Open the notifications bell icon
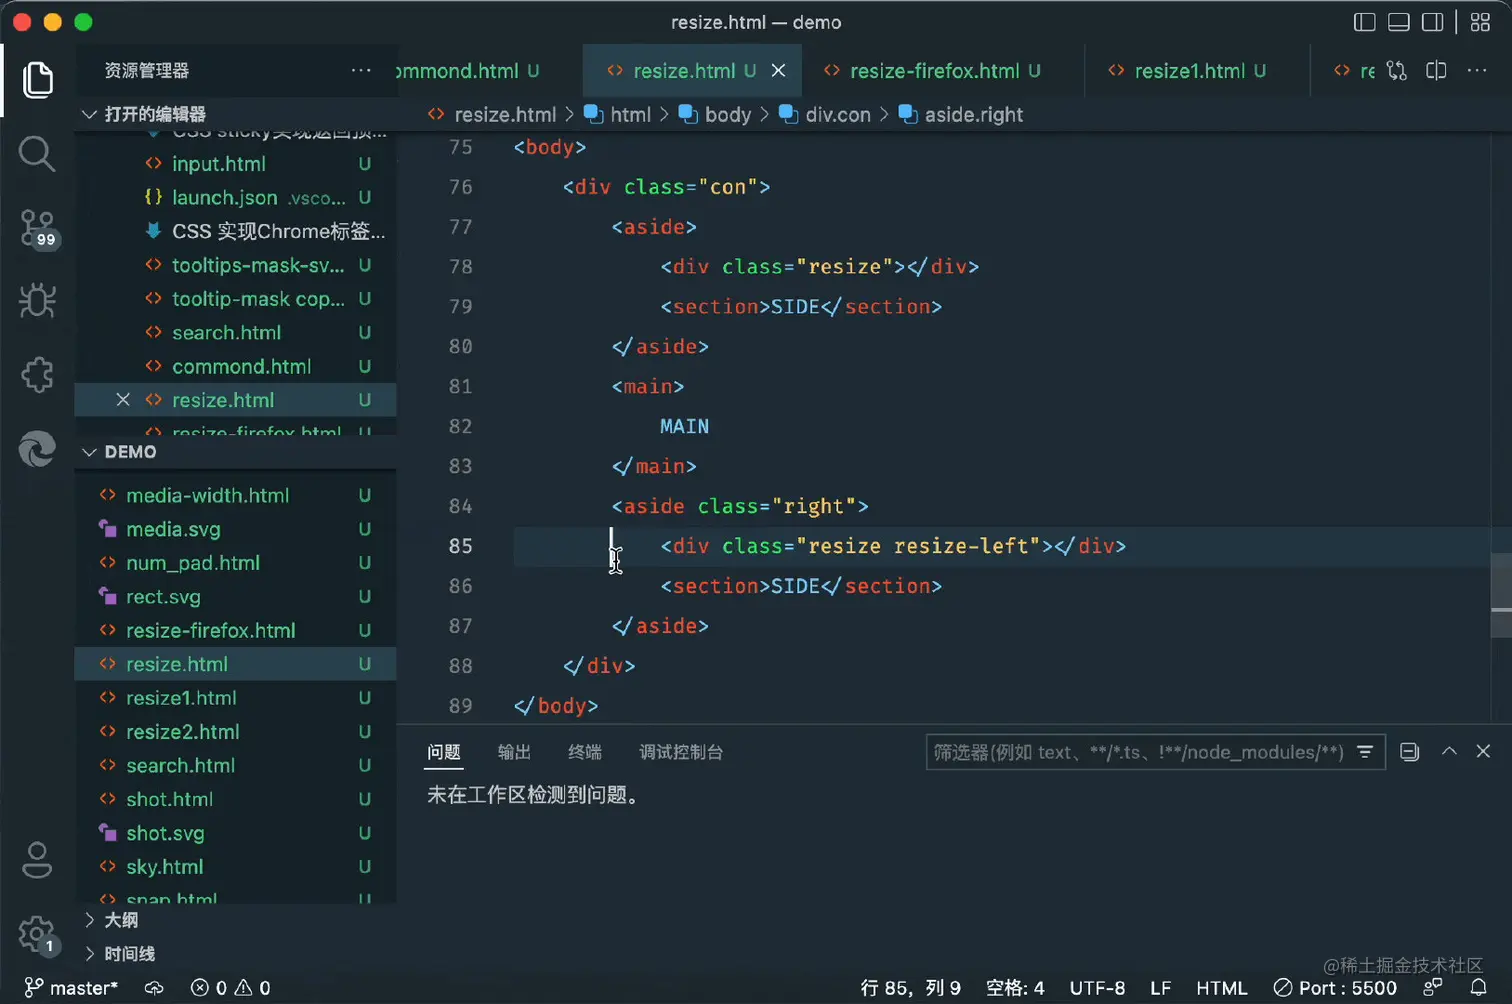The height and width of the screenshot is (1004, 1512). [x=1479, y=988]
